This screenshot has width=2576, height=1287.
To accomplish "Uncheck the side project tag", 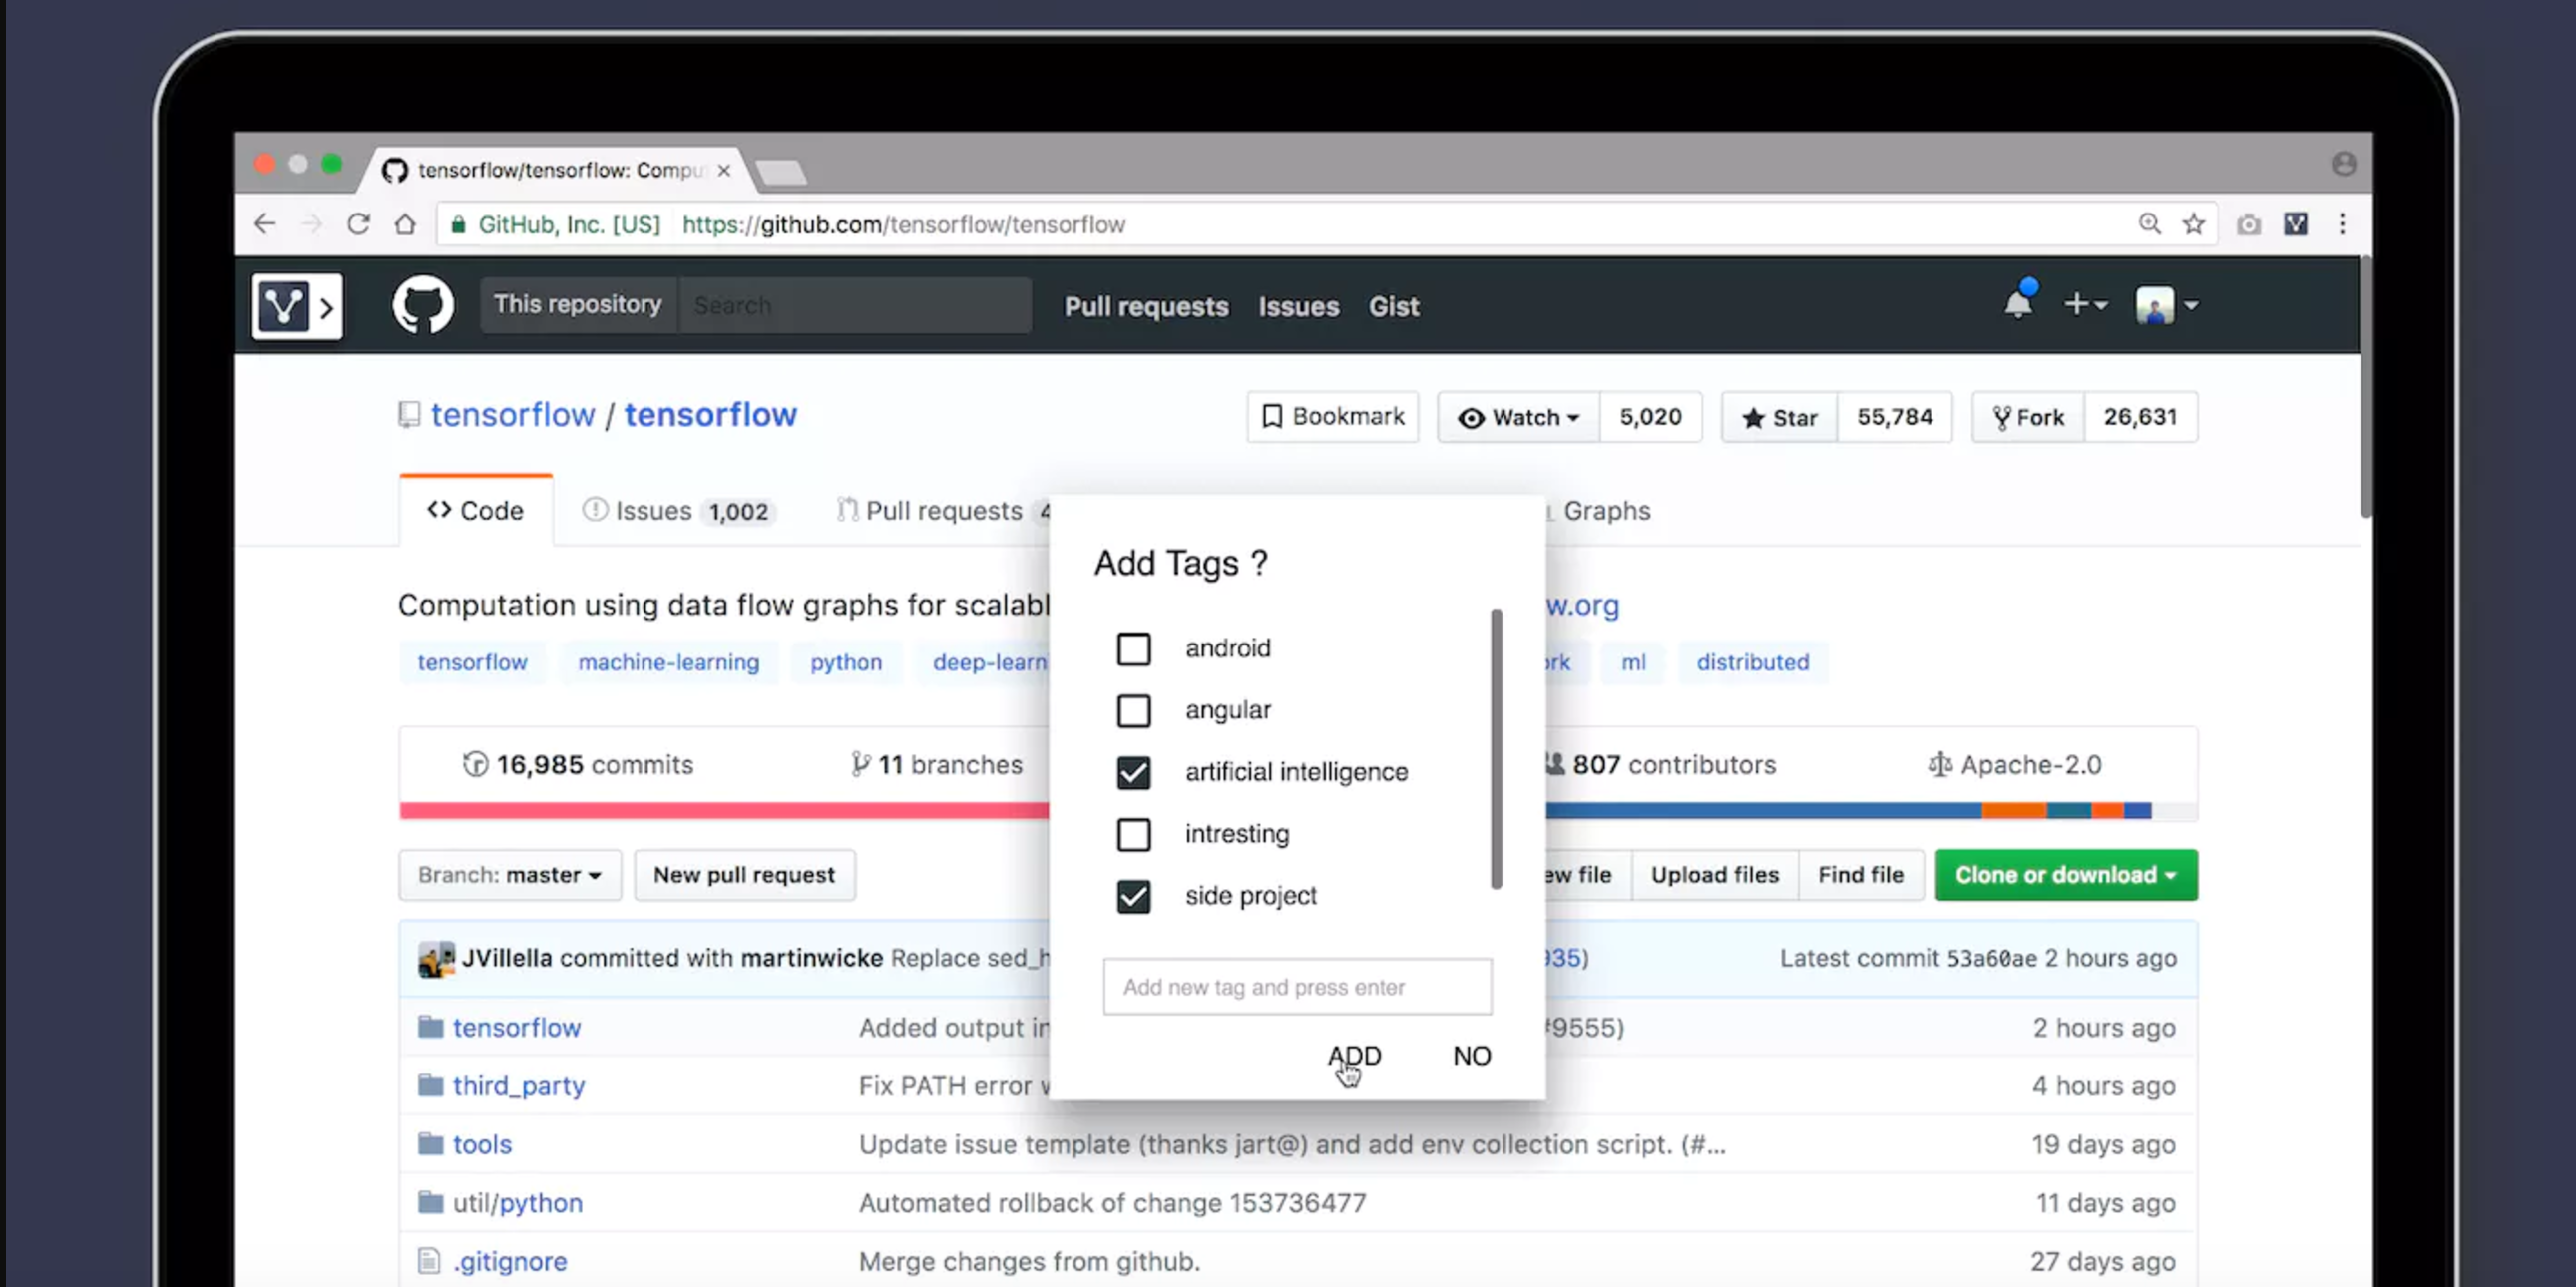I will click(1134, 897).
